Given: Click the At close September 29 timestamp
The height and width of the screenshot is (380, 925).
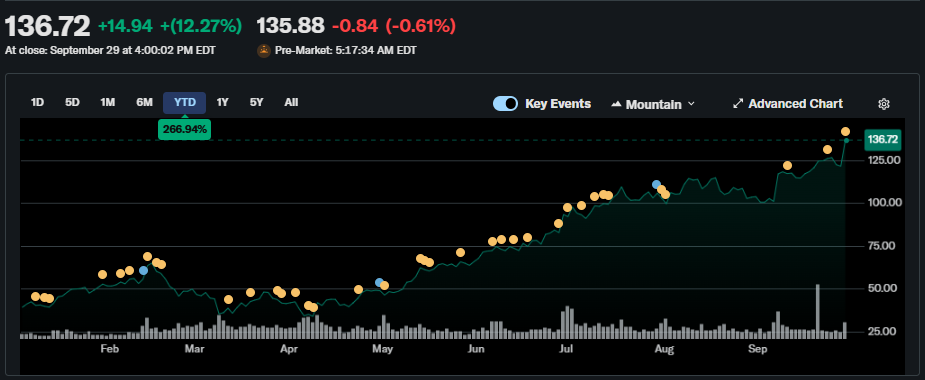Looking at the screenshot, I should [110, 51].
